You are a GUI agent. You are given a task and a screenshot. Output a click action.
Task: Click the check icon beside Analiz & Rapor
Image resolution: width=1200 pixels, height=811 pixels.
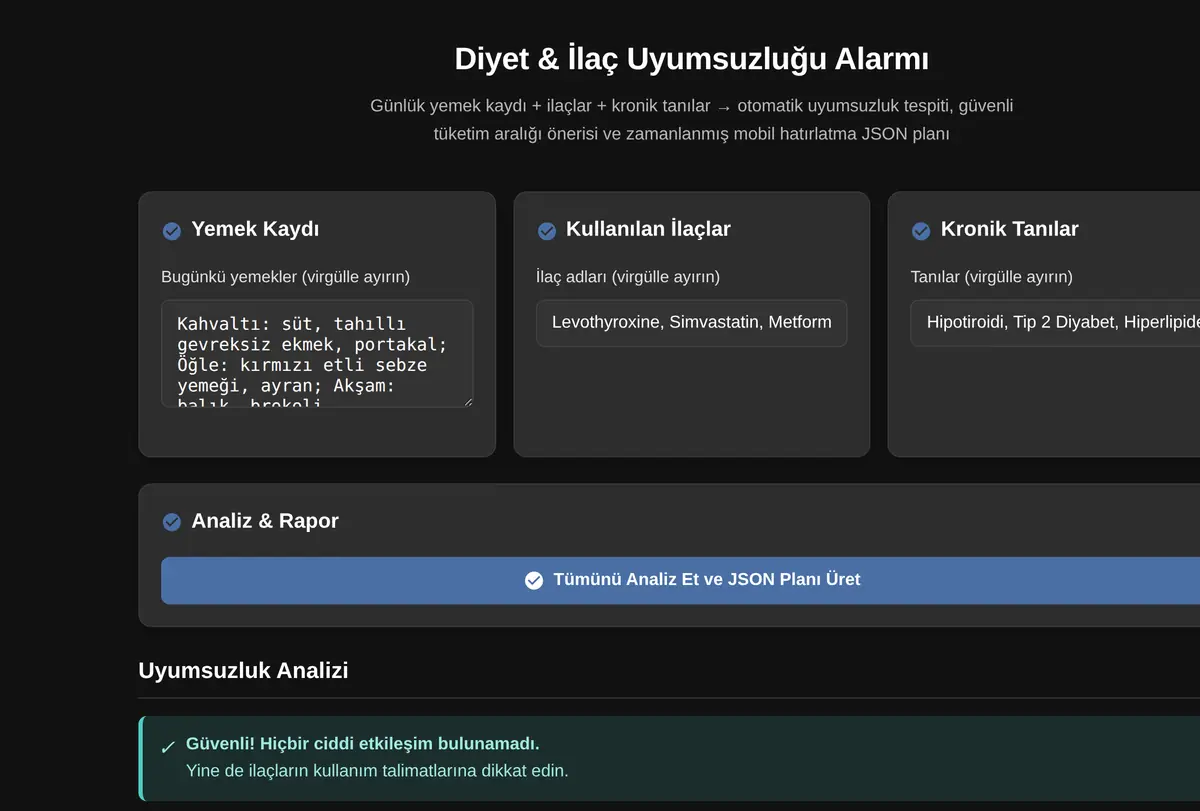click(171, 522)
